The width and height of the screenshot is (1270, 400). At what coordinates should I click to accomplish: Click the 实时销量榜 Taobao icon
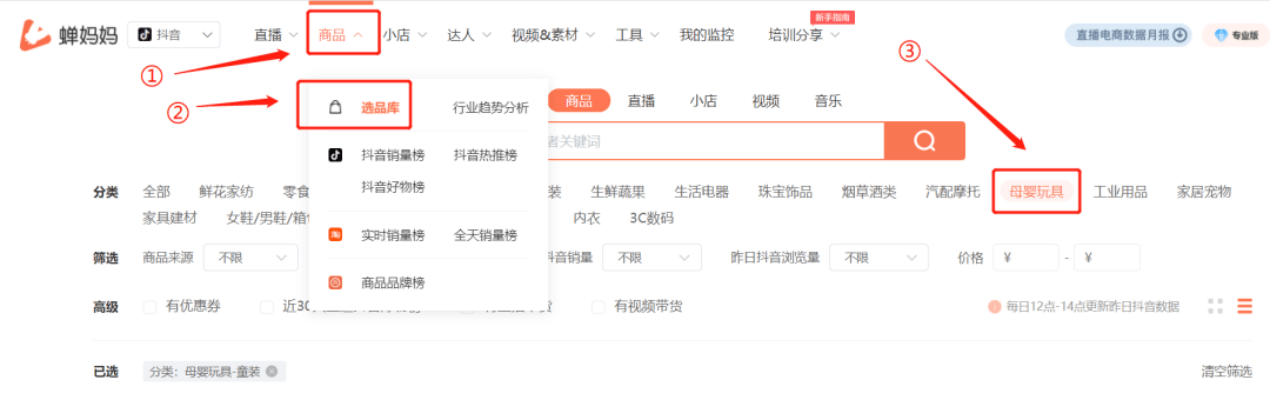tap(336, 235)
